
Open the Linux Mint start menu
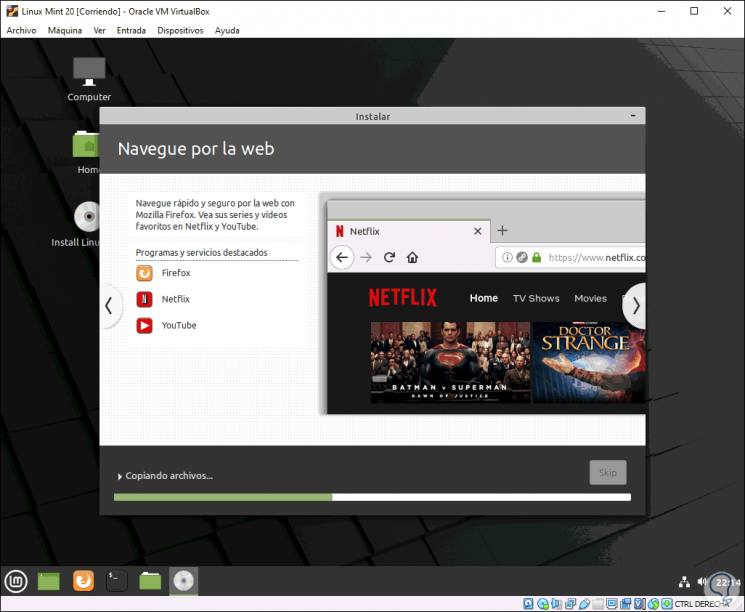tap(16, 581)
